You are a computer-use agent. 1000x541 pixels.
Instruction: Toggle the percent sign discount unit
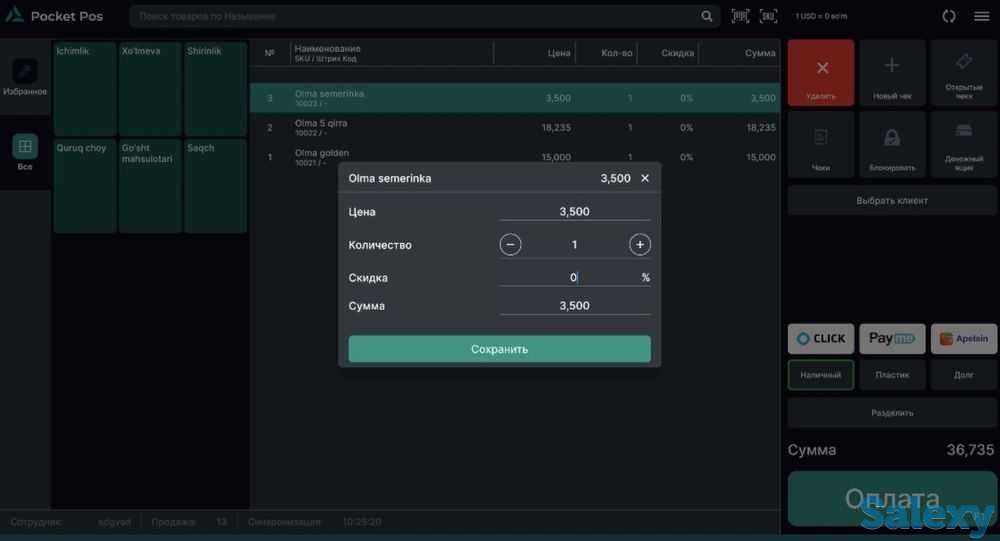645,278
